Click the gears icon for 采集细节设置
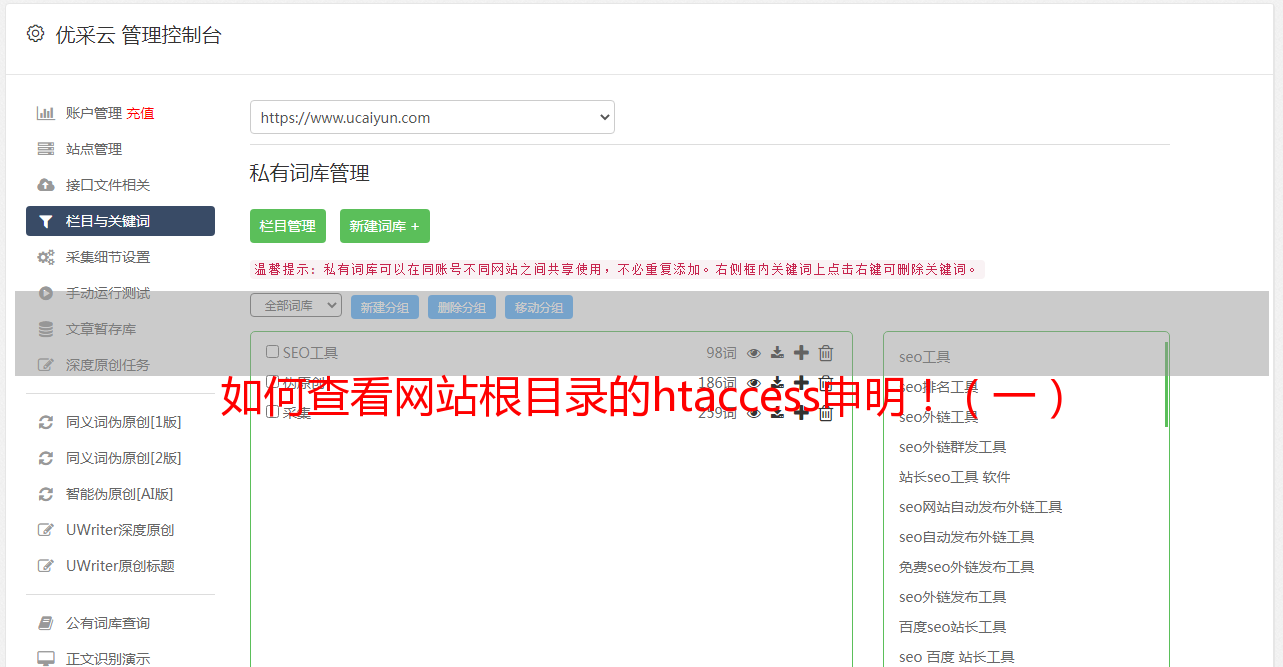 [x=45, y=257]
